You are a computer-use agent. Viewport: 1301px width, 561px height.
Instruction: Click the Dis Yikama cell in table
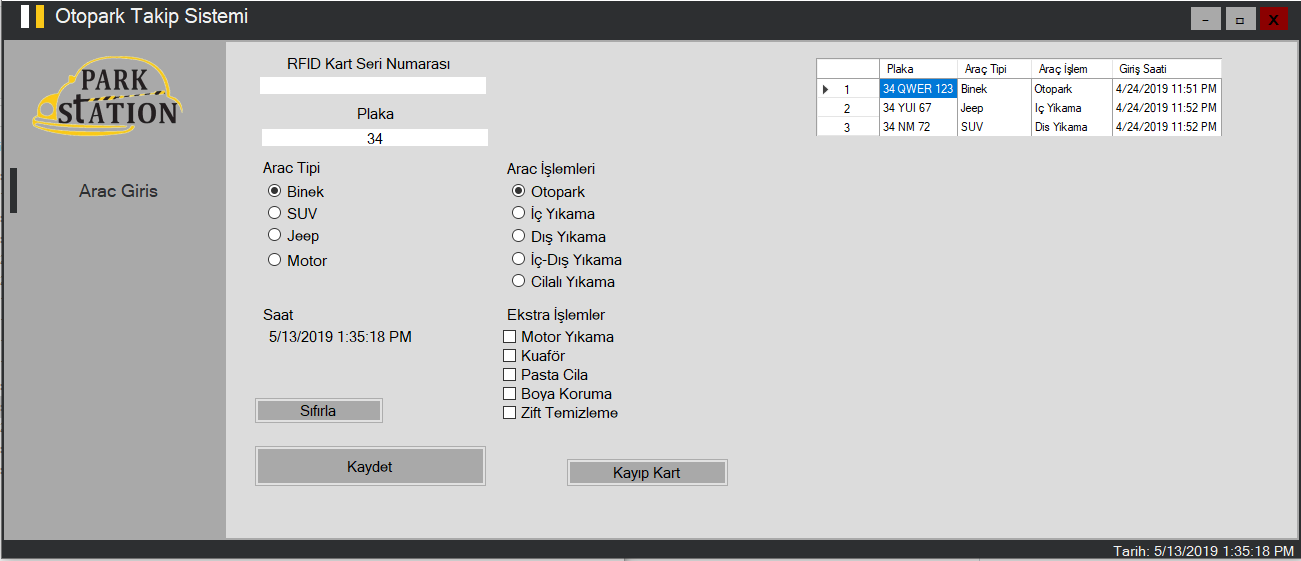(x=1072, y=127)
